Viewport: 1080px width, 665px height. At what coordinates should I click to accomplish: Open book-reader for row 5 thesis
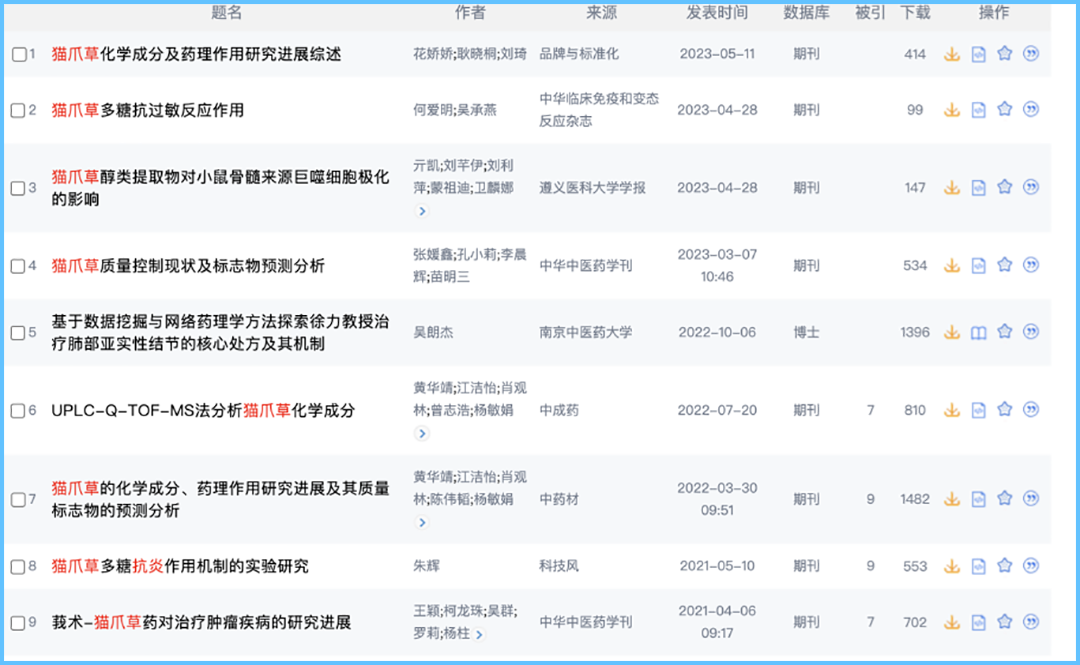978,333
